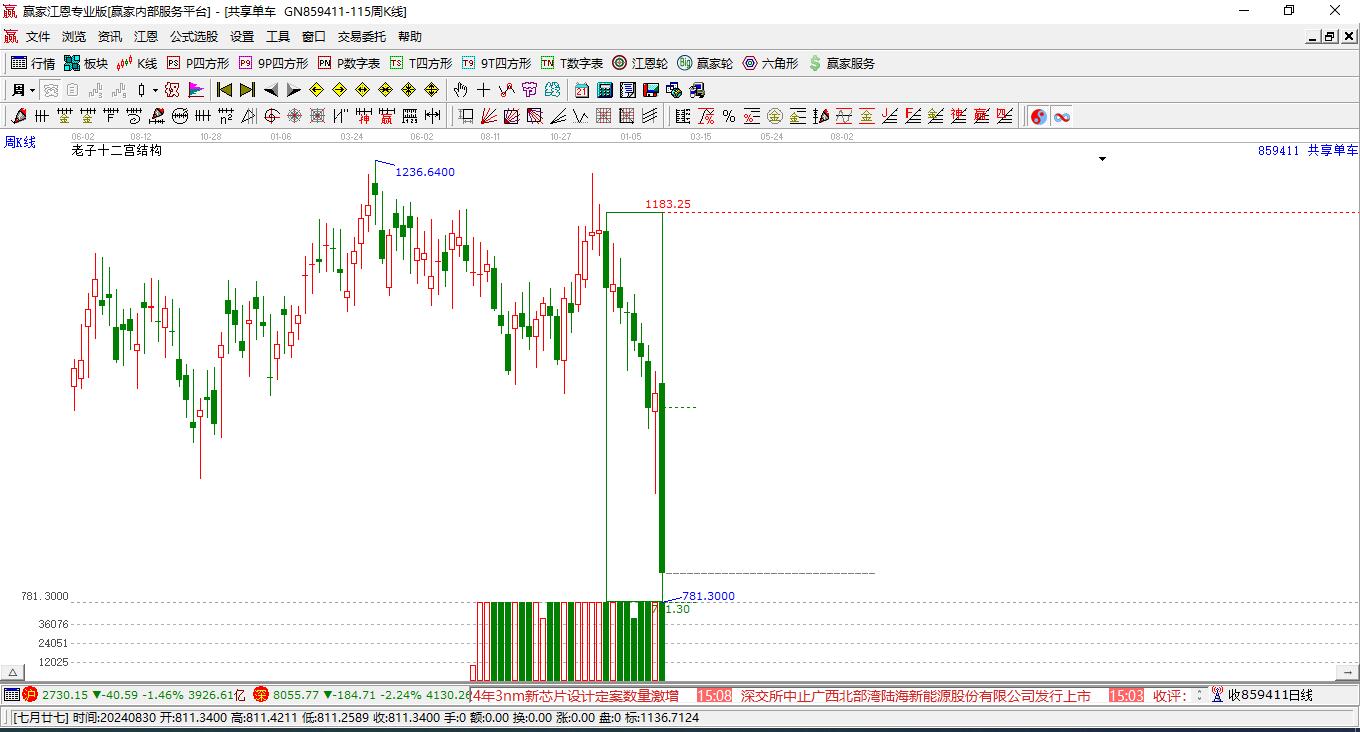Click the 1183.25 red price label
1360x732 pixels.
[667, 204]
